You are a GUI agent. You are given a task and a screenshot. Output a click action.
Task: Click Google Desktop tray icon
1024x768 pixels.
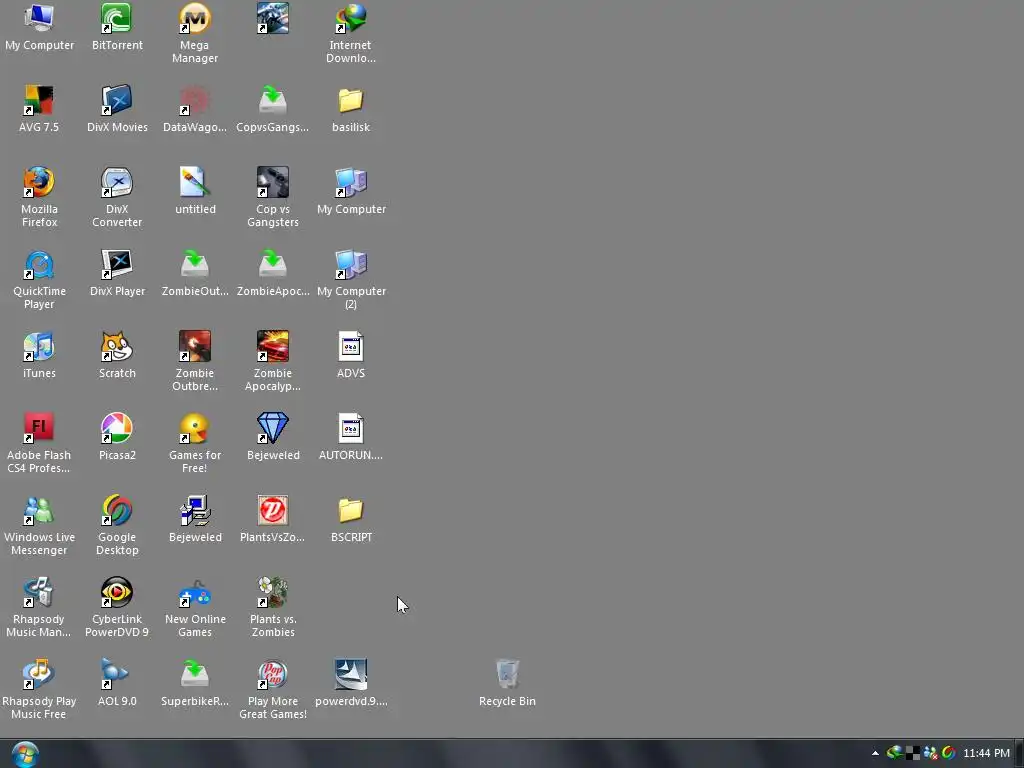coord(949,753)
